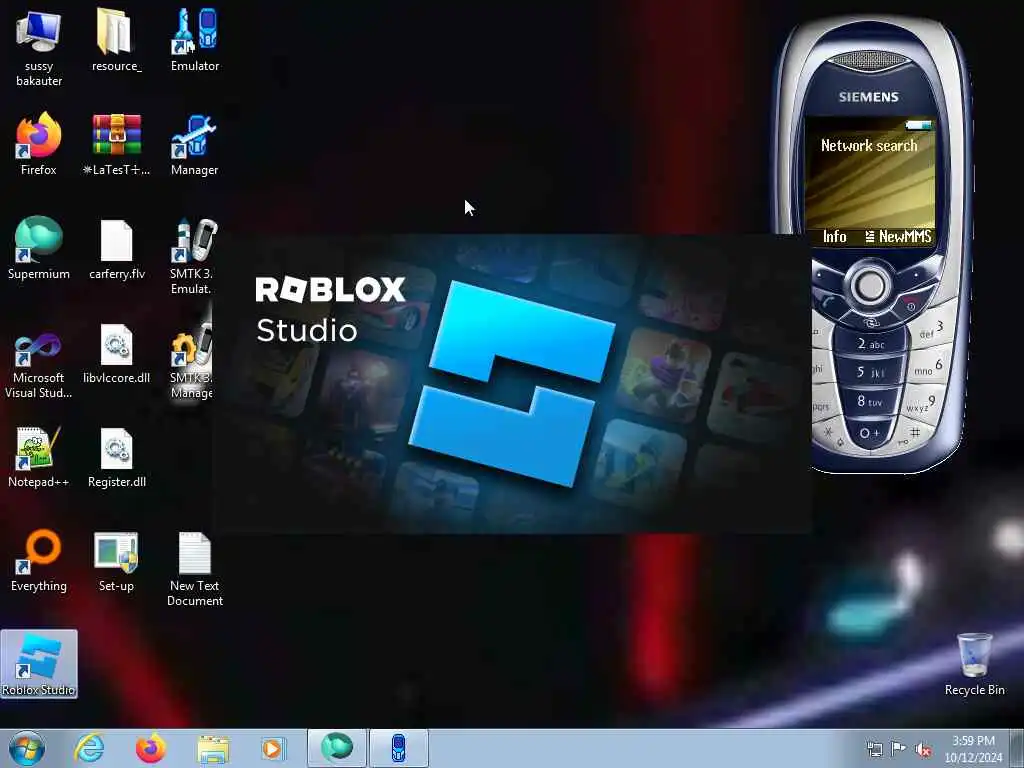Launch Internet Explorer from the taskbar
The width and height of the screenshot is (1024, 768).
click(x=89, y=748)
